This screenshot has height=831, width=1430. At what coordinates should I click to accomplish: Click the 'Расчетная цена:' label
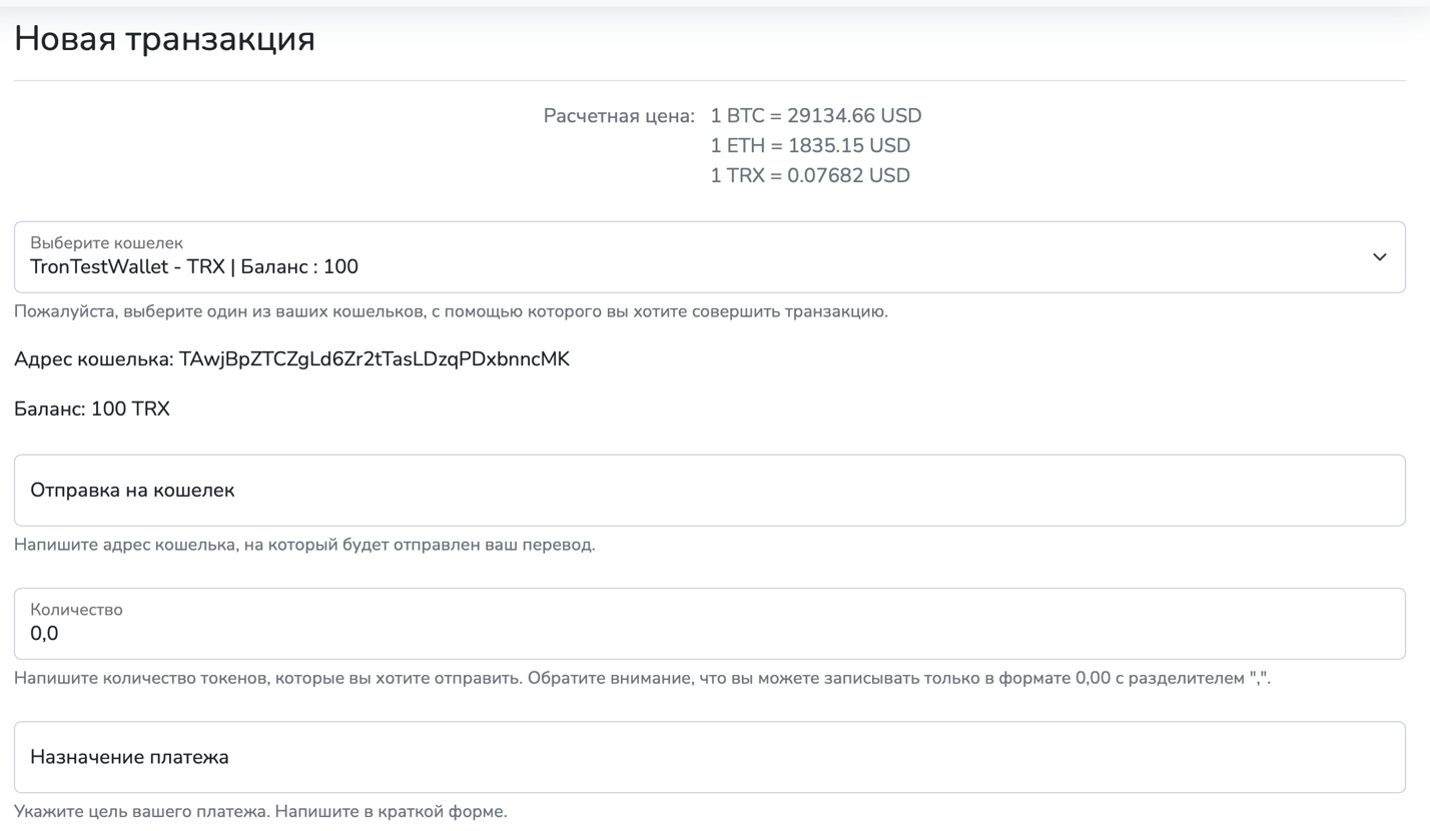click(x=618, y=116)
